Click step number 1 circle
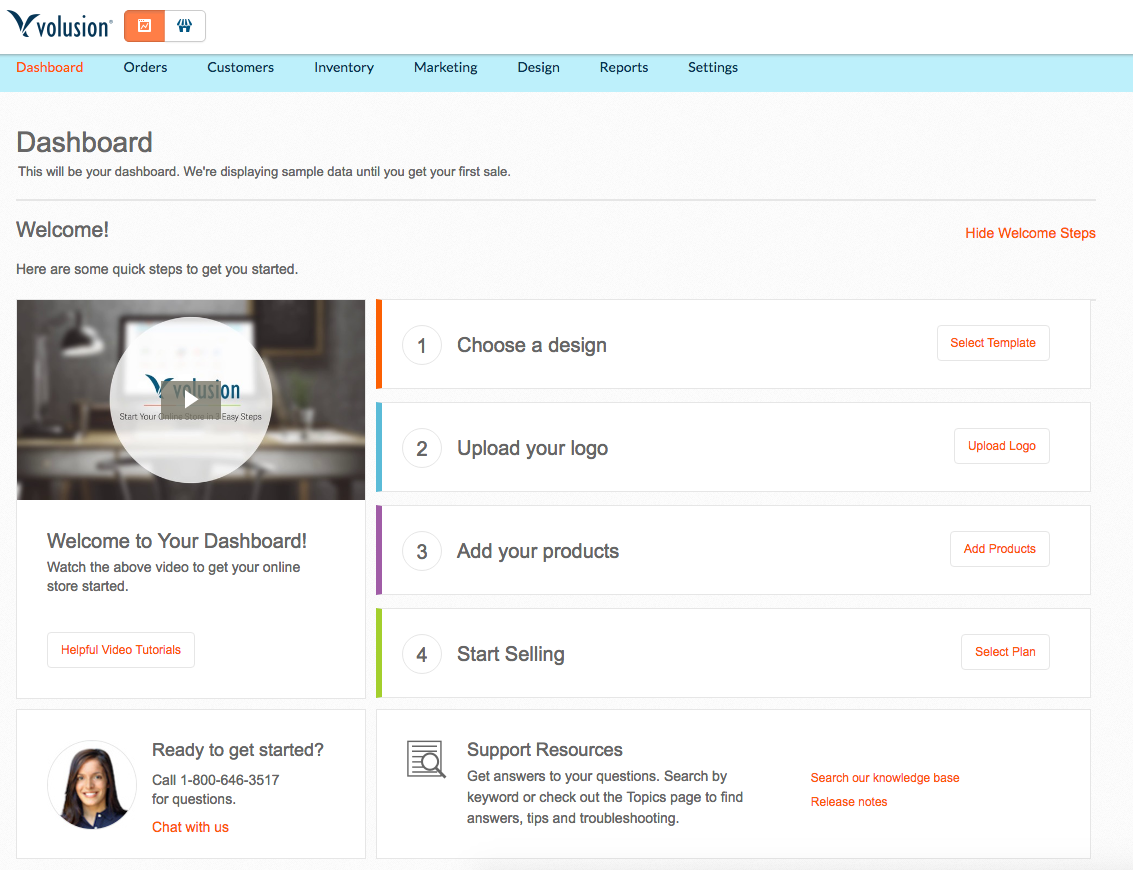The image size is (1133, 870). tap(422, 345)
